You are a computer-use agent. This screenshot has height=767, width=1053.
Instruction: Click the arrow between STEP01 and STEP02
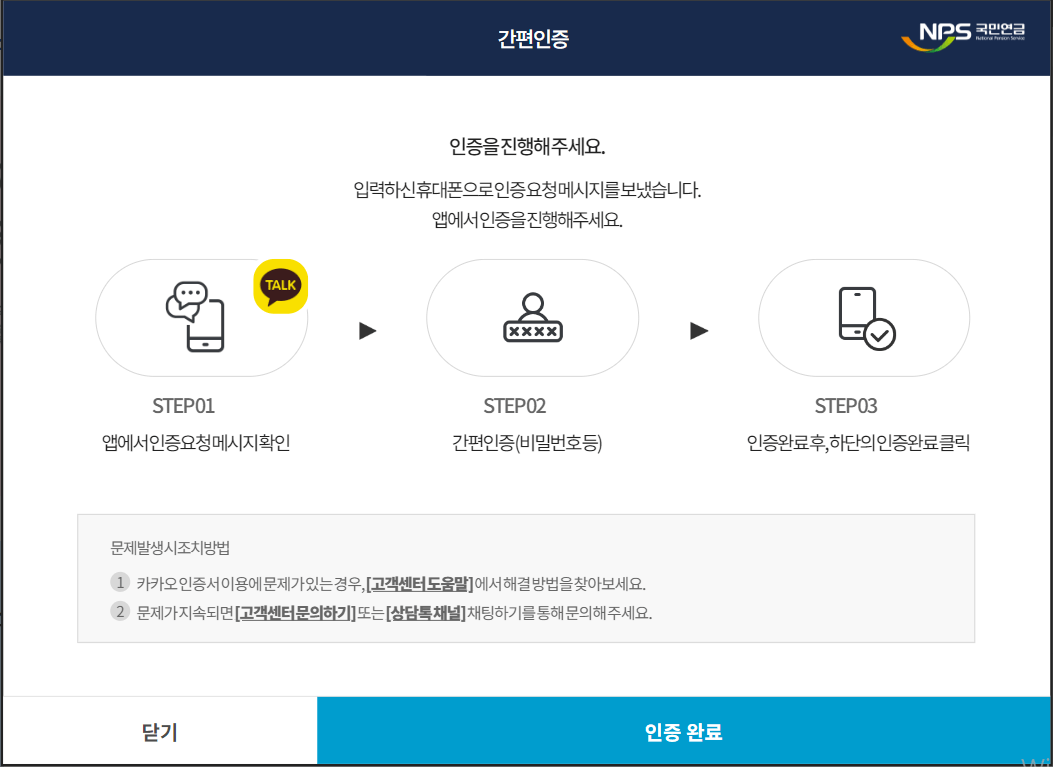tap(368, 333)
